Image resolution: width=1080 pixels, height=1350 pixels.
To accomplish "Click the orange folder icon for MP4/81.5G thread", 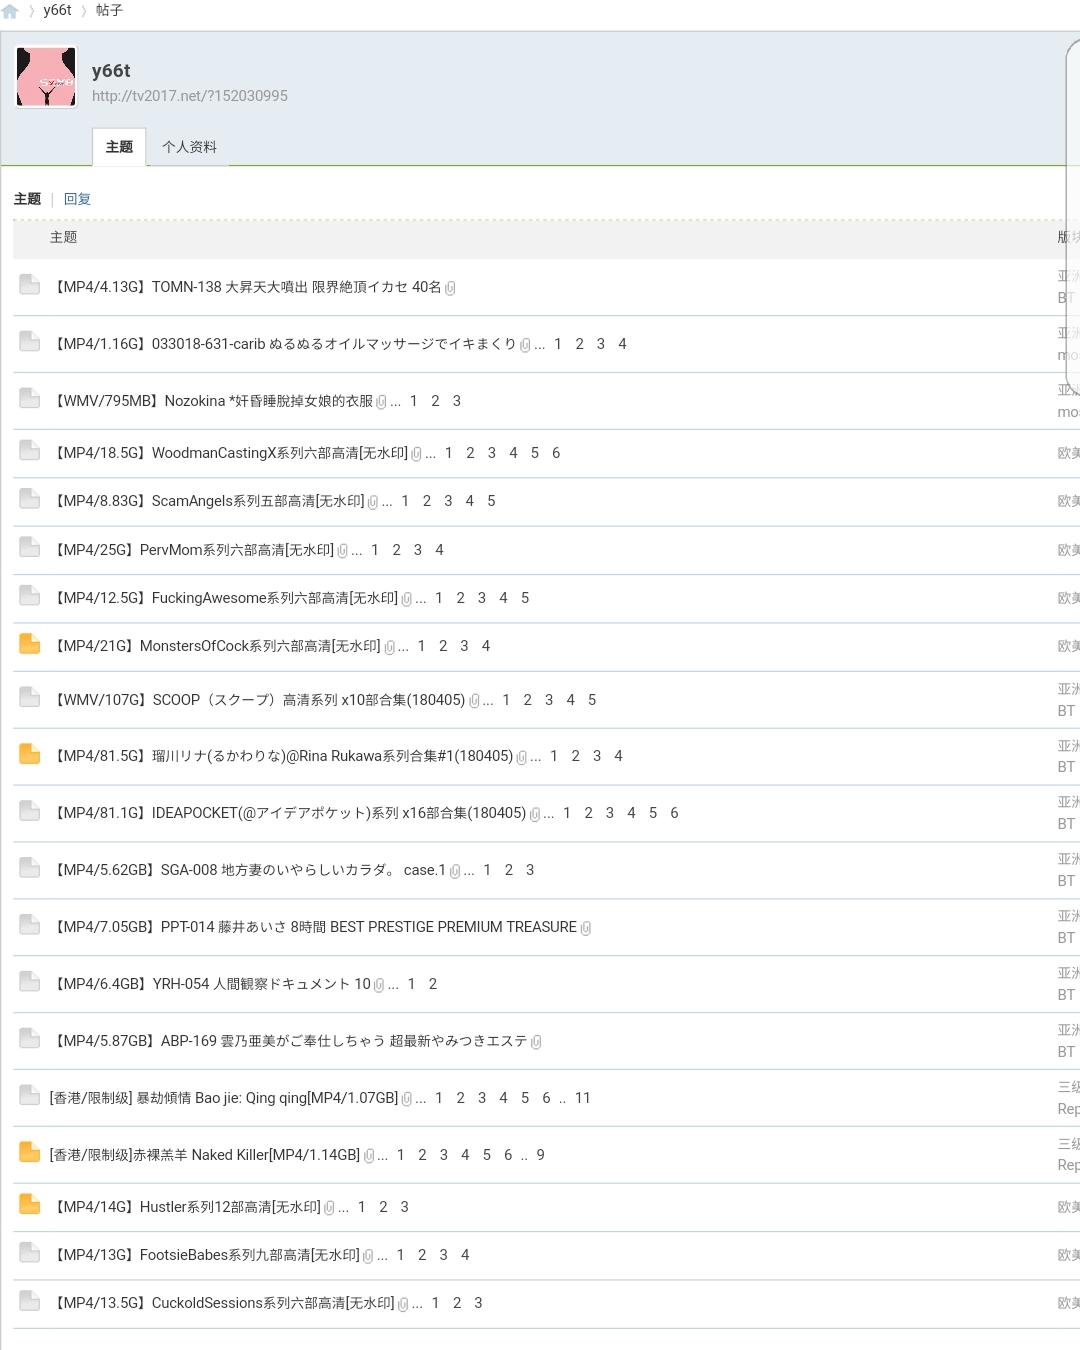I will pos(30,753).
